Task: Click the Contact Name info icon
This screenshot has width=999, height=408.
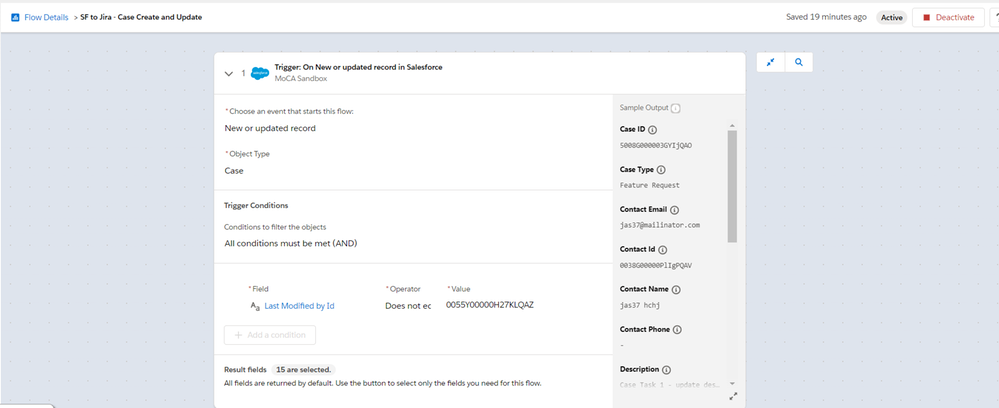Action: [676, 289]
